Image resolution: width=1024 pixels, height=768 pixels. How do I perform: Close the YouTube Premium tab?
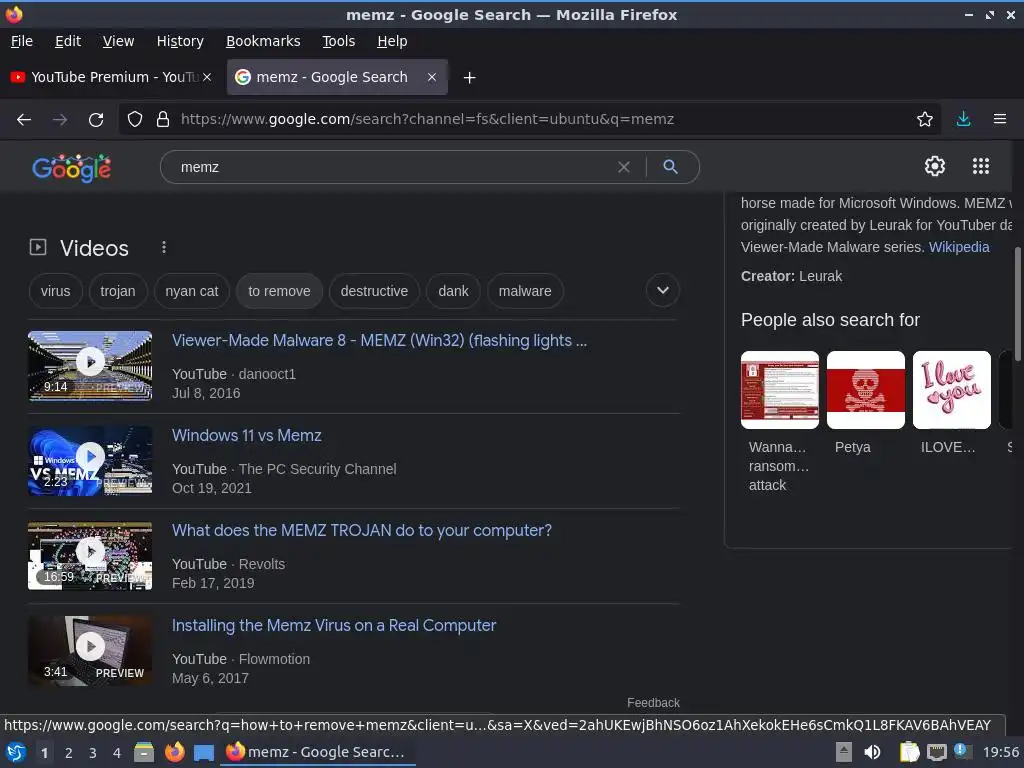tap(206, 77)
